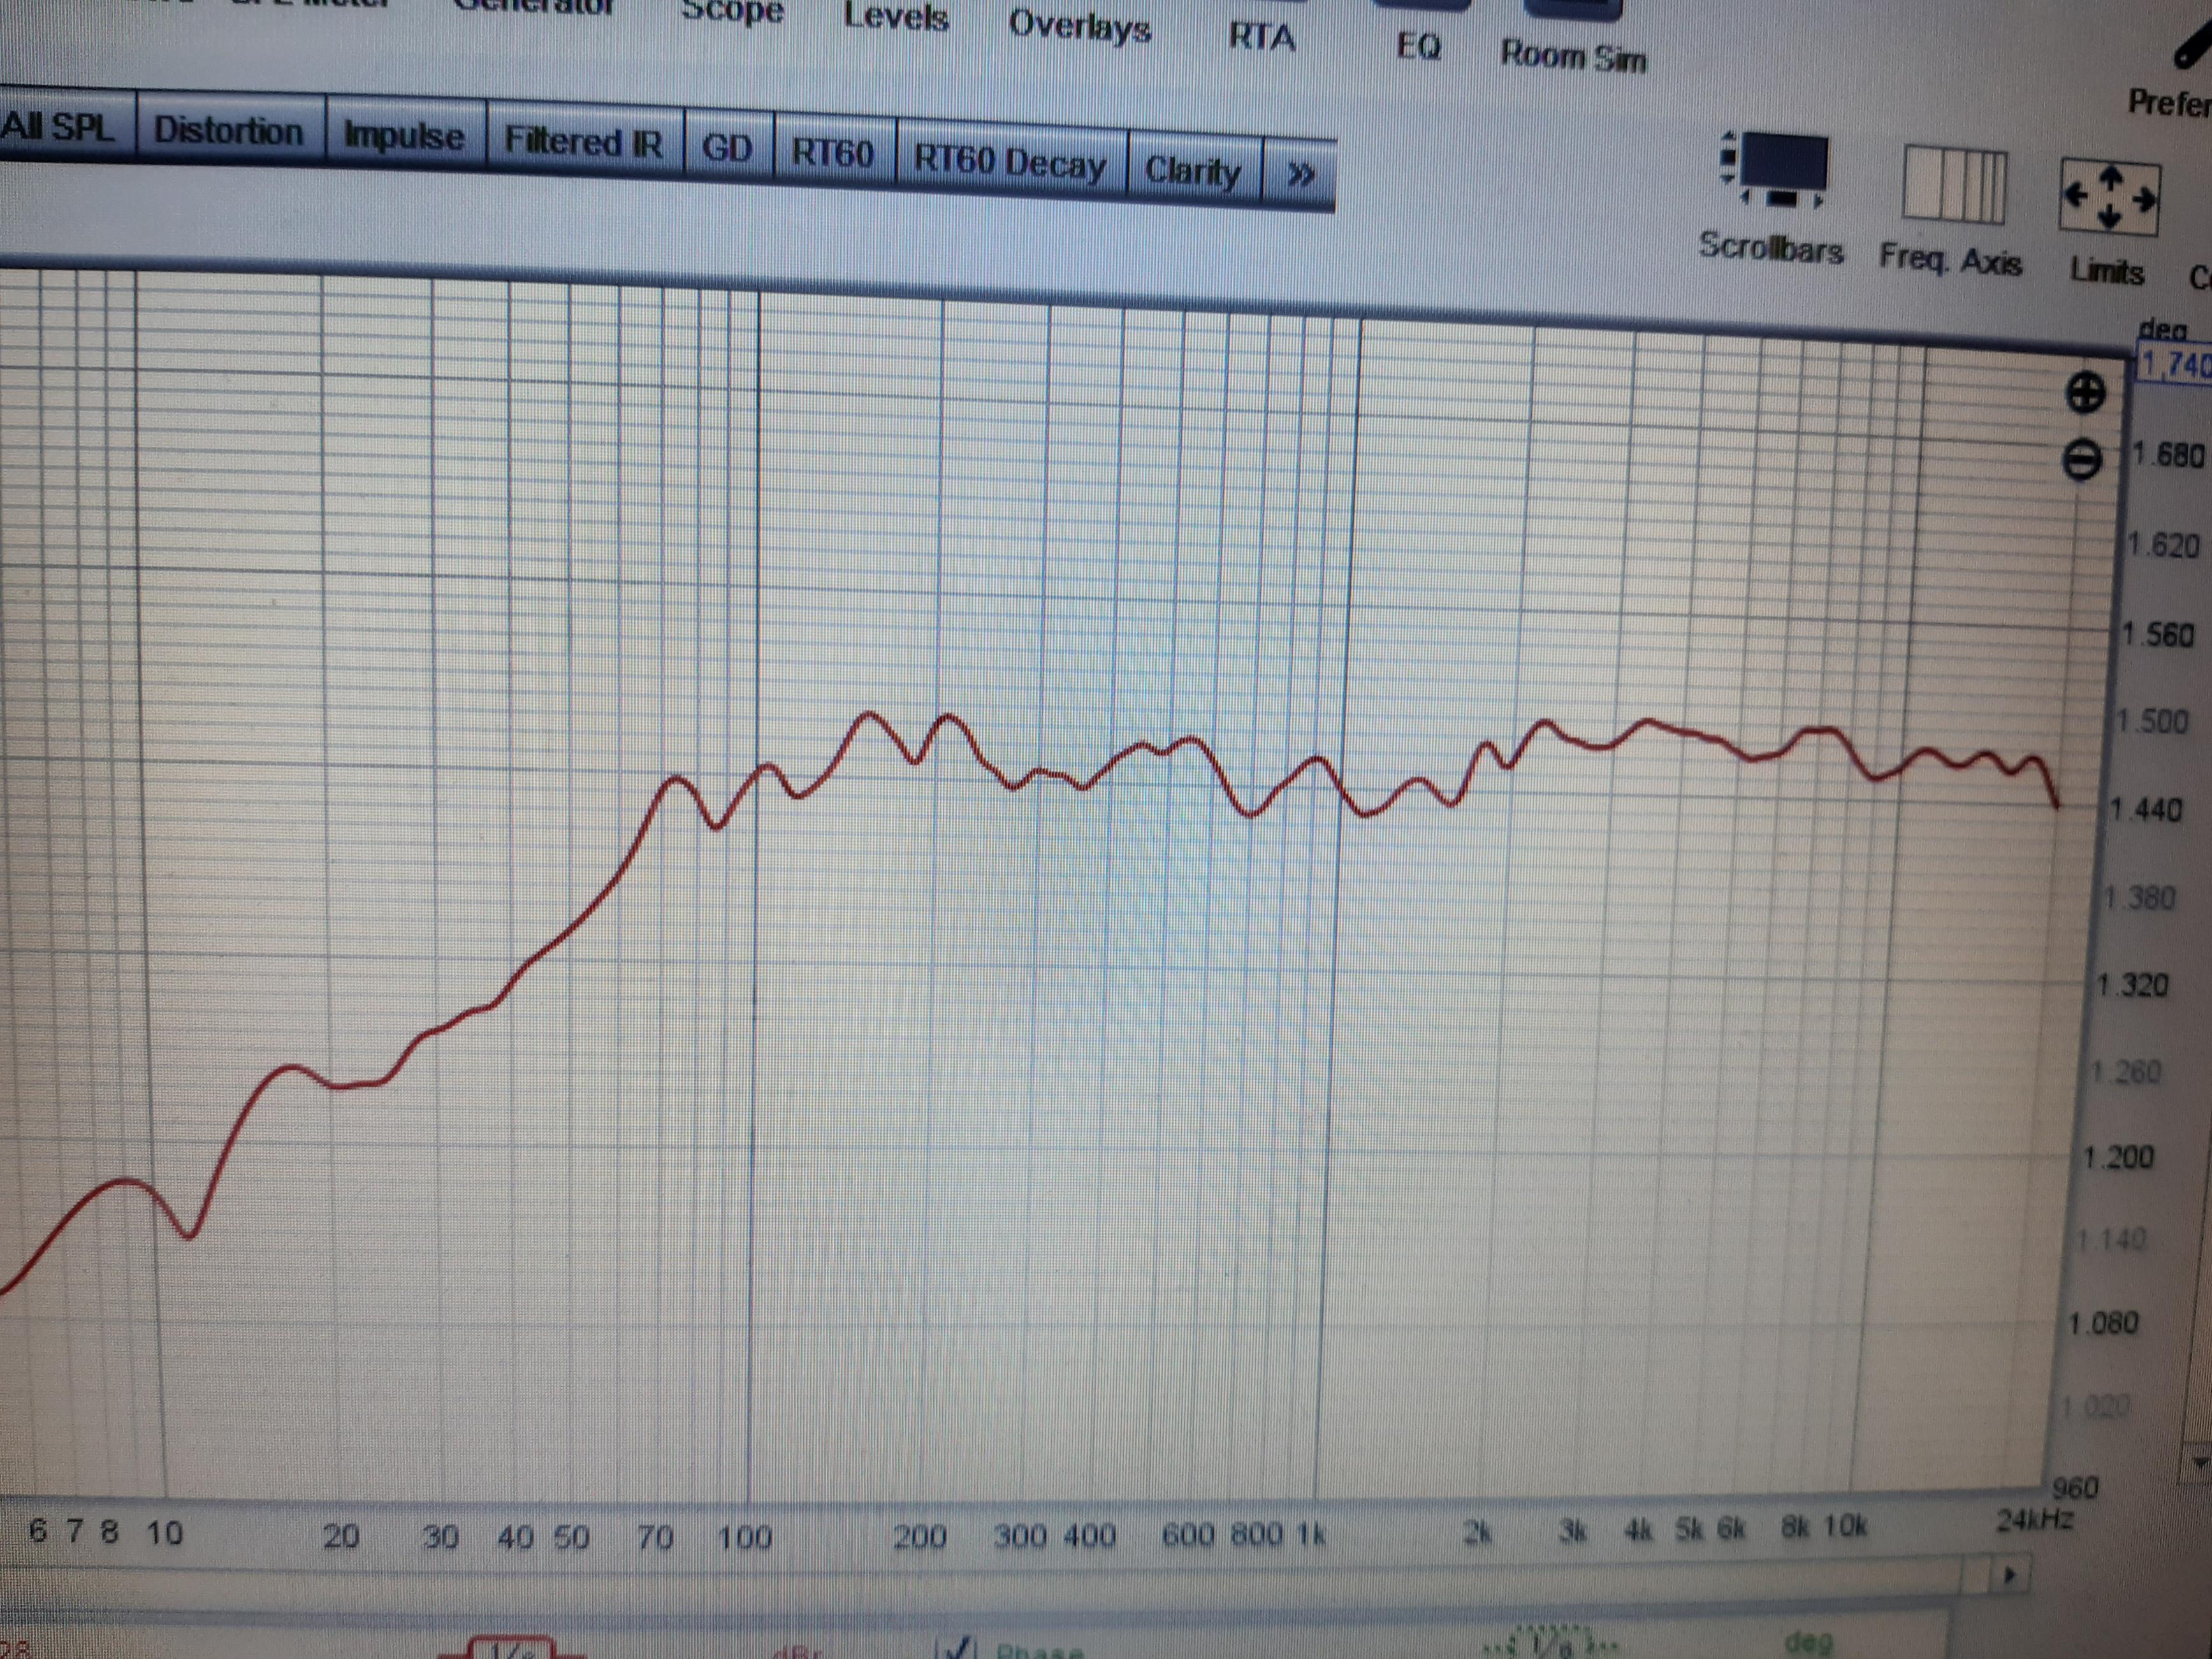
Task: Switch to the Distortion tab
Action: [x=228, y=131]
